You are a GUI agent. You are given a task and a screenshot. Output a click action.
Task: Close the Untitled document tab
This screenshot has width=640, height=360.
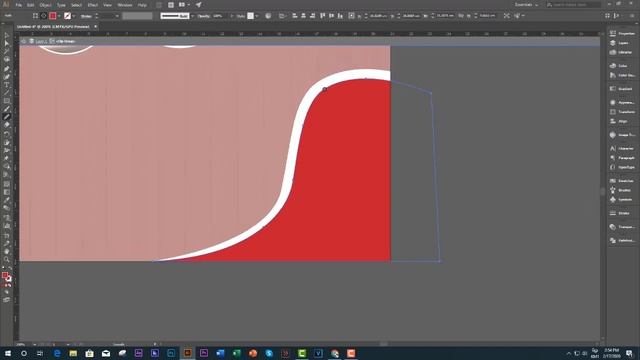point(96,27)
